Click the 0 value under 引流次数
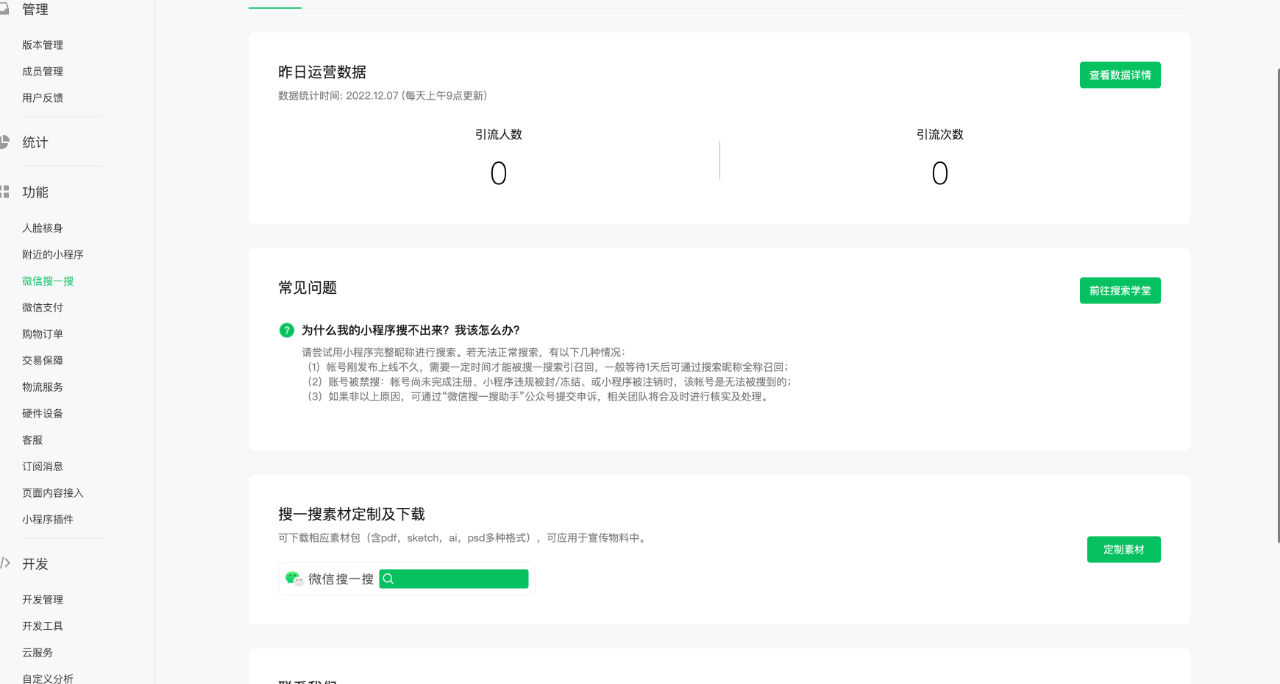The width and height of the screenshot is (1280, 684). (940, 174)
